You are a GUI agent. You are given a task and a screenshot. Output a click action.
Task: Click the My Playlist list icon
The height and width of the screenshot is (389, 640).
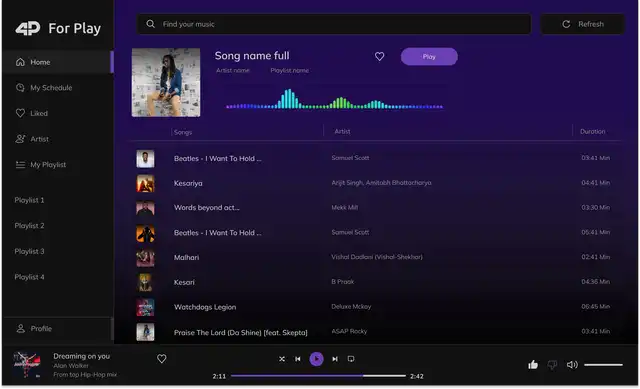(x=20, y=164)
